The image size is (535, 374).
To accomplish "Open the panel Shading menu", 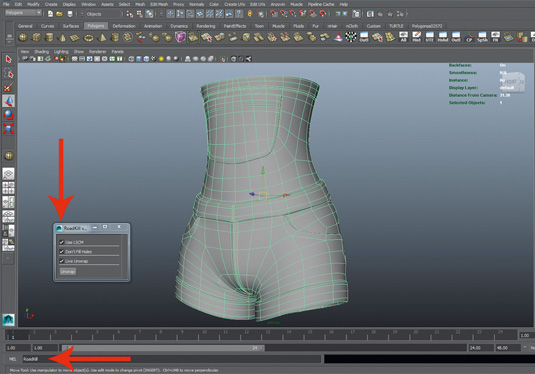I will pyautogui.click(x=42, y=52).
